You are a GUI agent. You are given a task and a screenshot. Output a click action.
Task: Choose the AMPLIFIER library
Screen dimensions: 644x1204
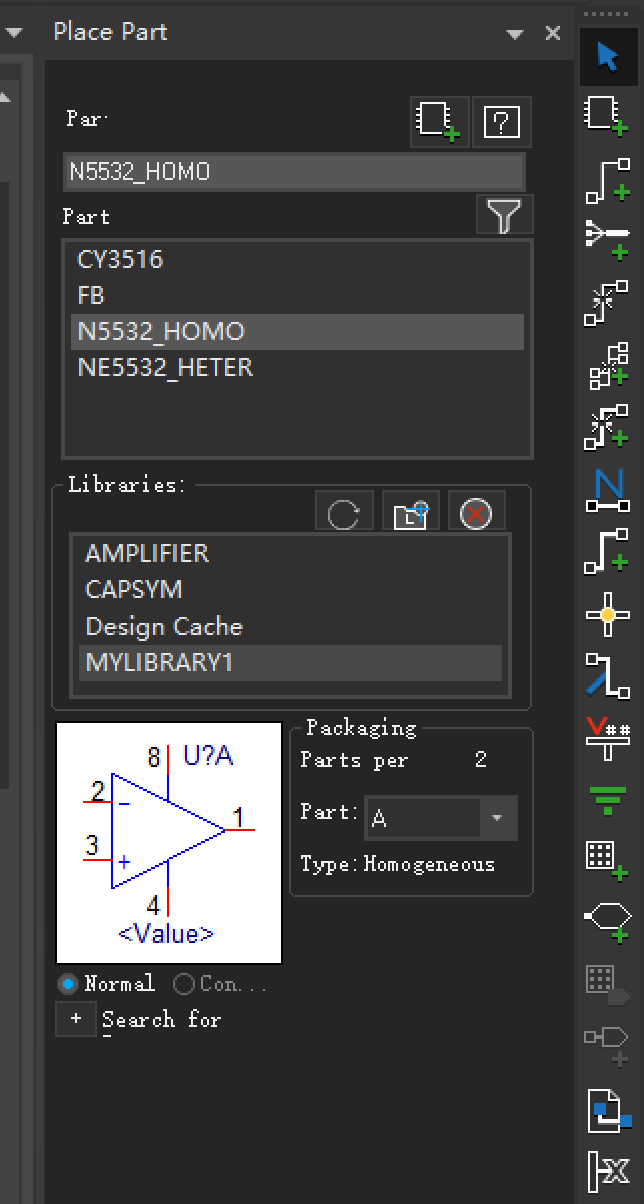pyautogui.click(x=147, y=553)
